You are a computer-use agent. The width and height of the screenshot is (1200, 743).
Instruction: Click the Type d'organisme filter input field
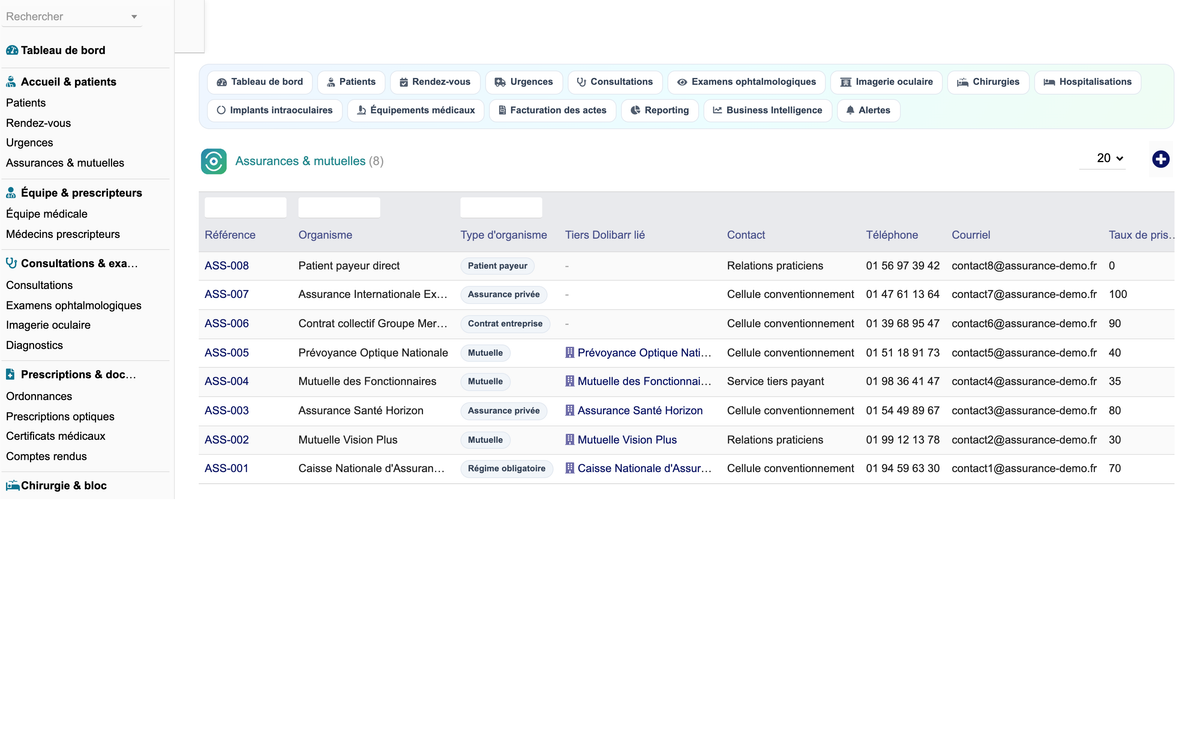click(x=501, y=207)
